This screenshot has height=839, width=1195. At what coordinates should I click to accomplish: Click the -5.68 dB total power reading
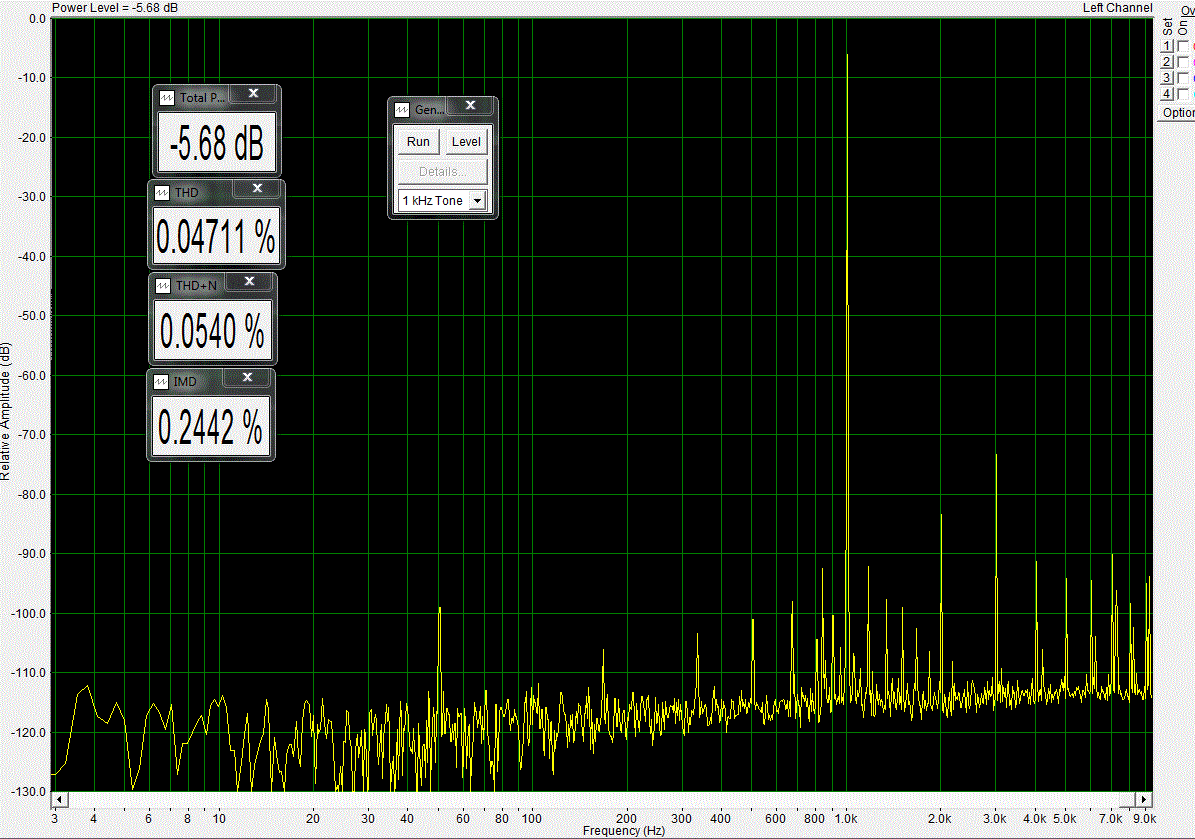click(217, 143)
